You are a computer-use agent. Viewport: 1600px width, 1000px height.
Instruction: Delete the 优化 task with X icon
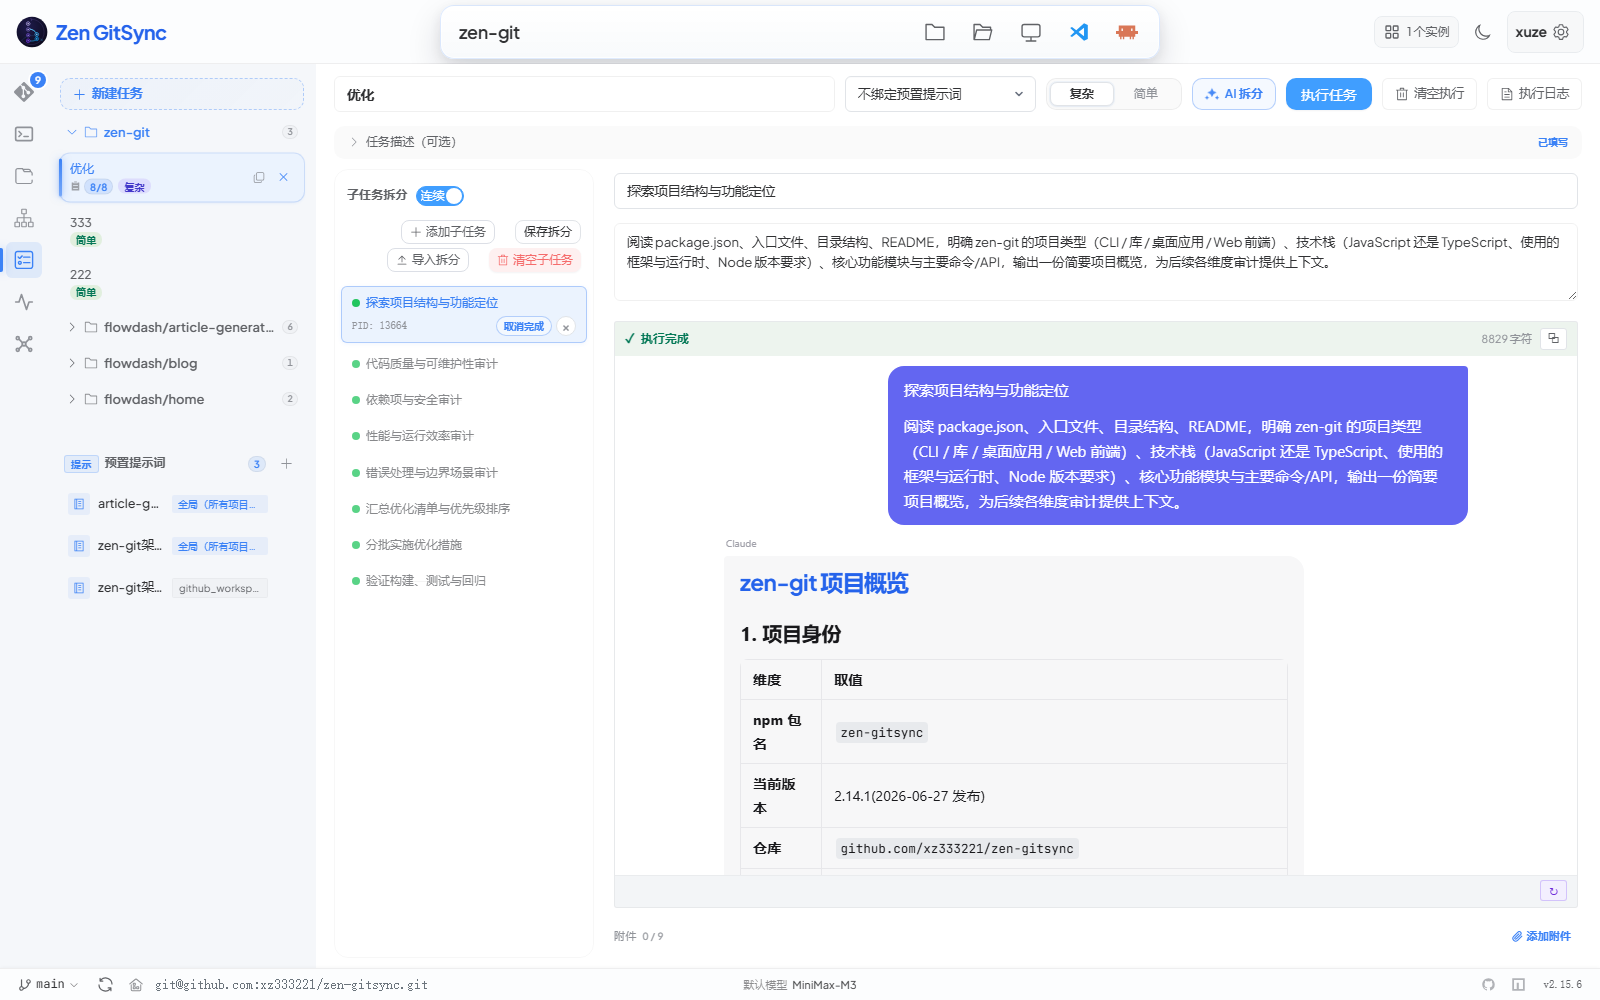coord(284,177)
